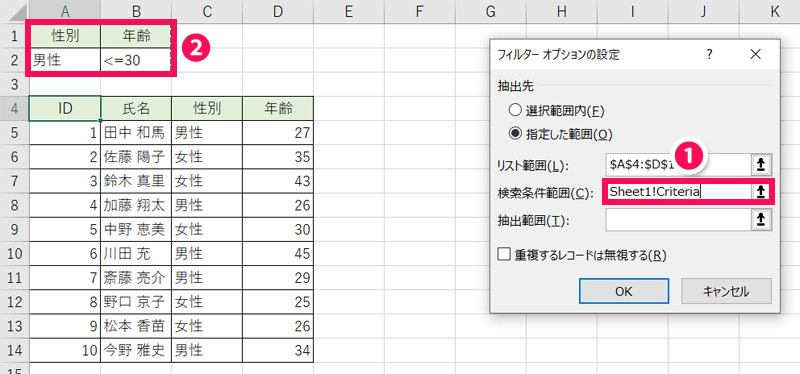Click the ID cell showing 10
The height and width of the screenshot is (374, 800).
(65, 351)
